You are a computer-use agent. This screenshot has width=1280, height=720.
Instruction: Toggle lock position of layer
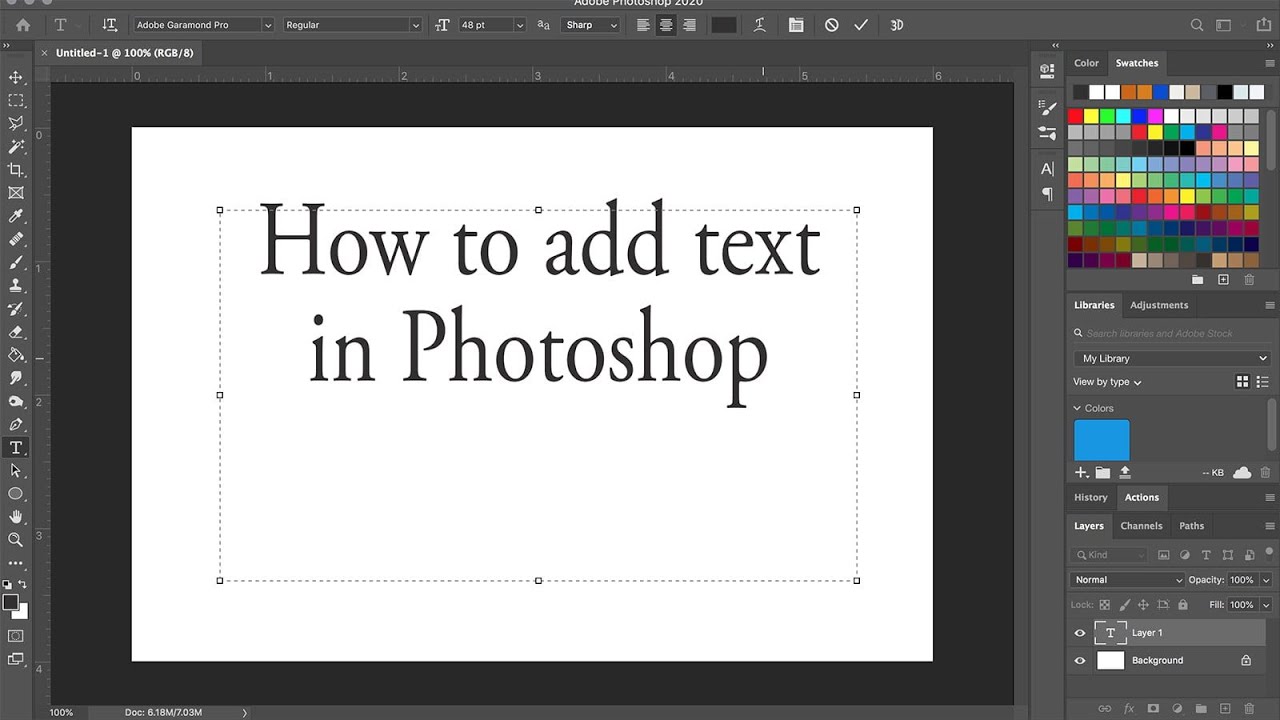1144,605
